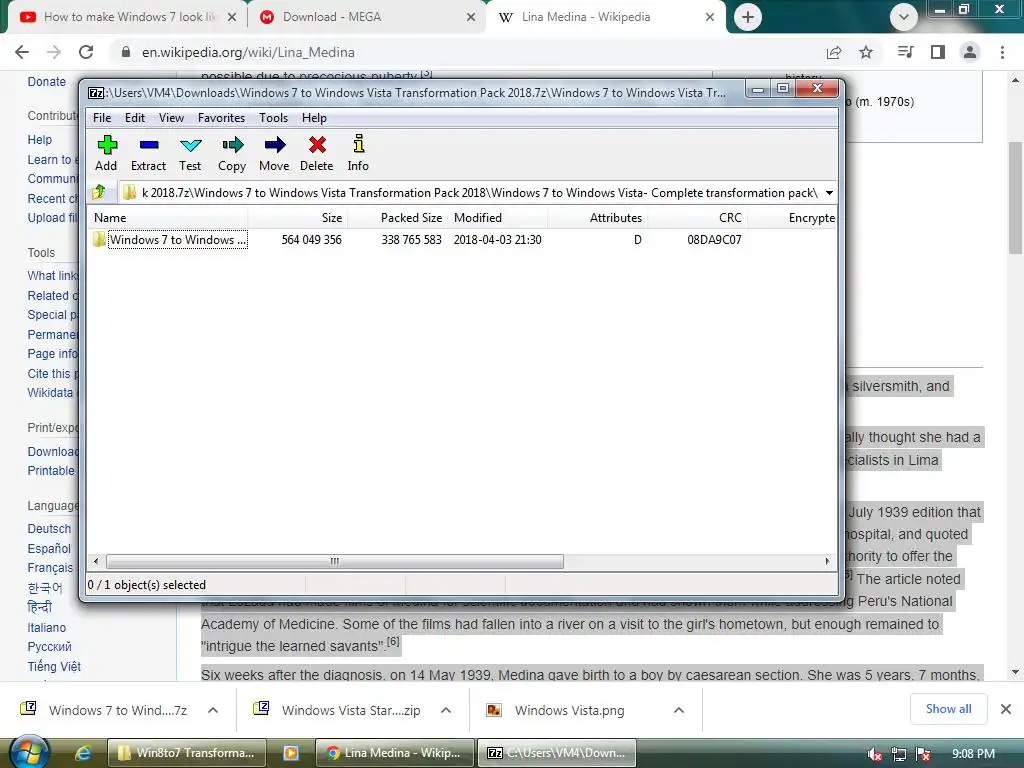
Task: Click the network tray icon
Action: coord(899,754)
